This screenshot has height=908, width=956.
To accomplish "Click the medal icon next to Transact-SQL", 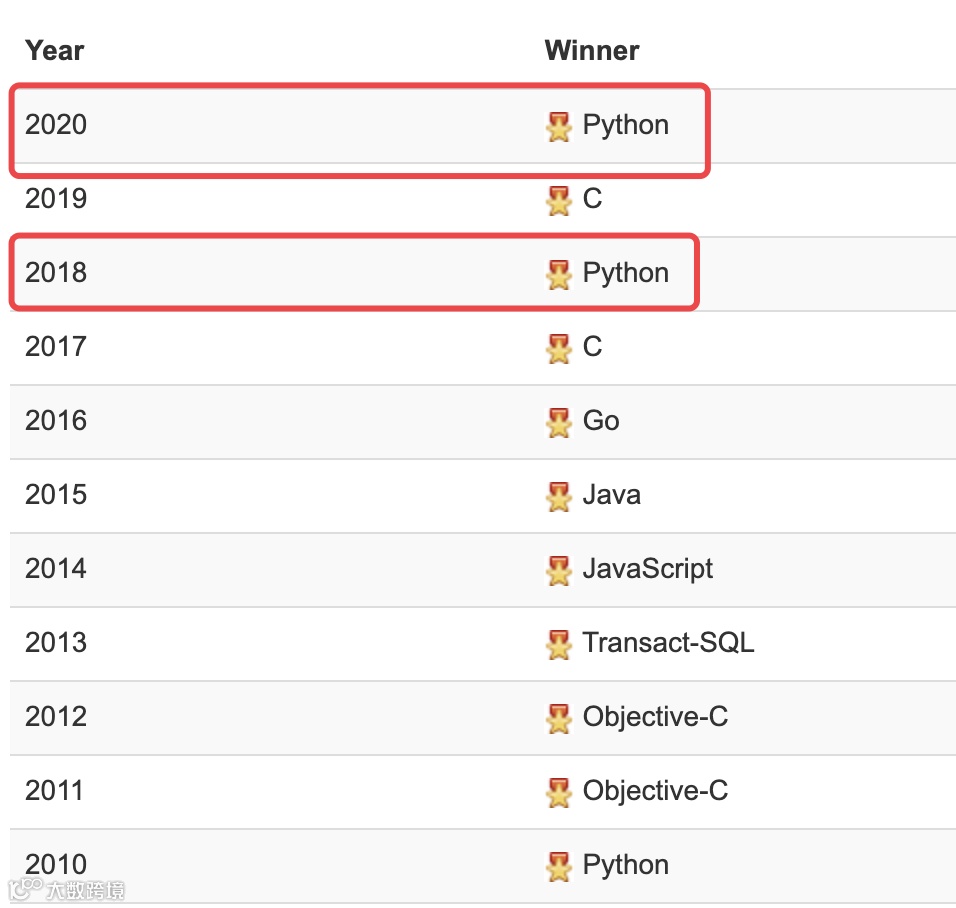I will coord(559,644).
